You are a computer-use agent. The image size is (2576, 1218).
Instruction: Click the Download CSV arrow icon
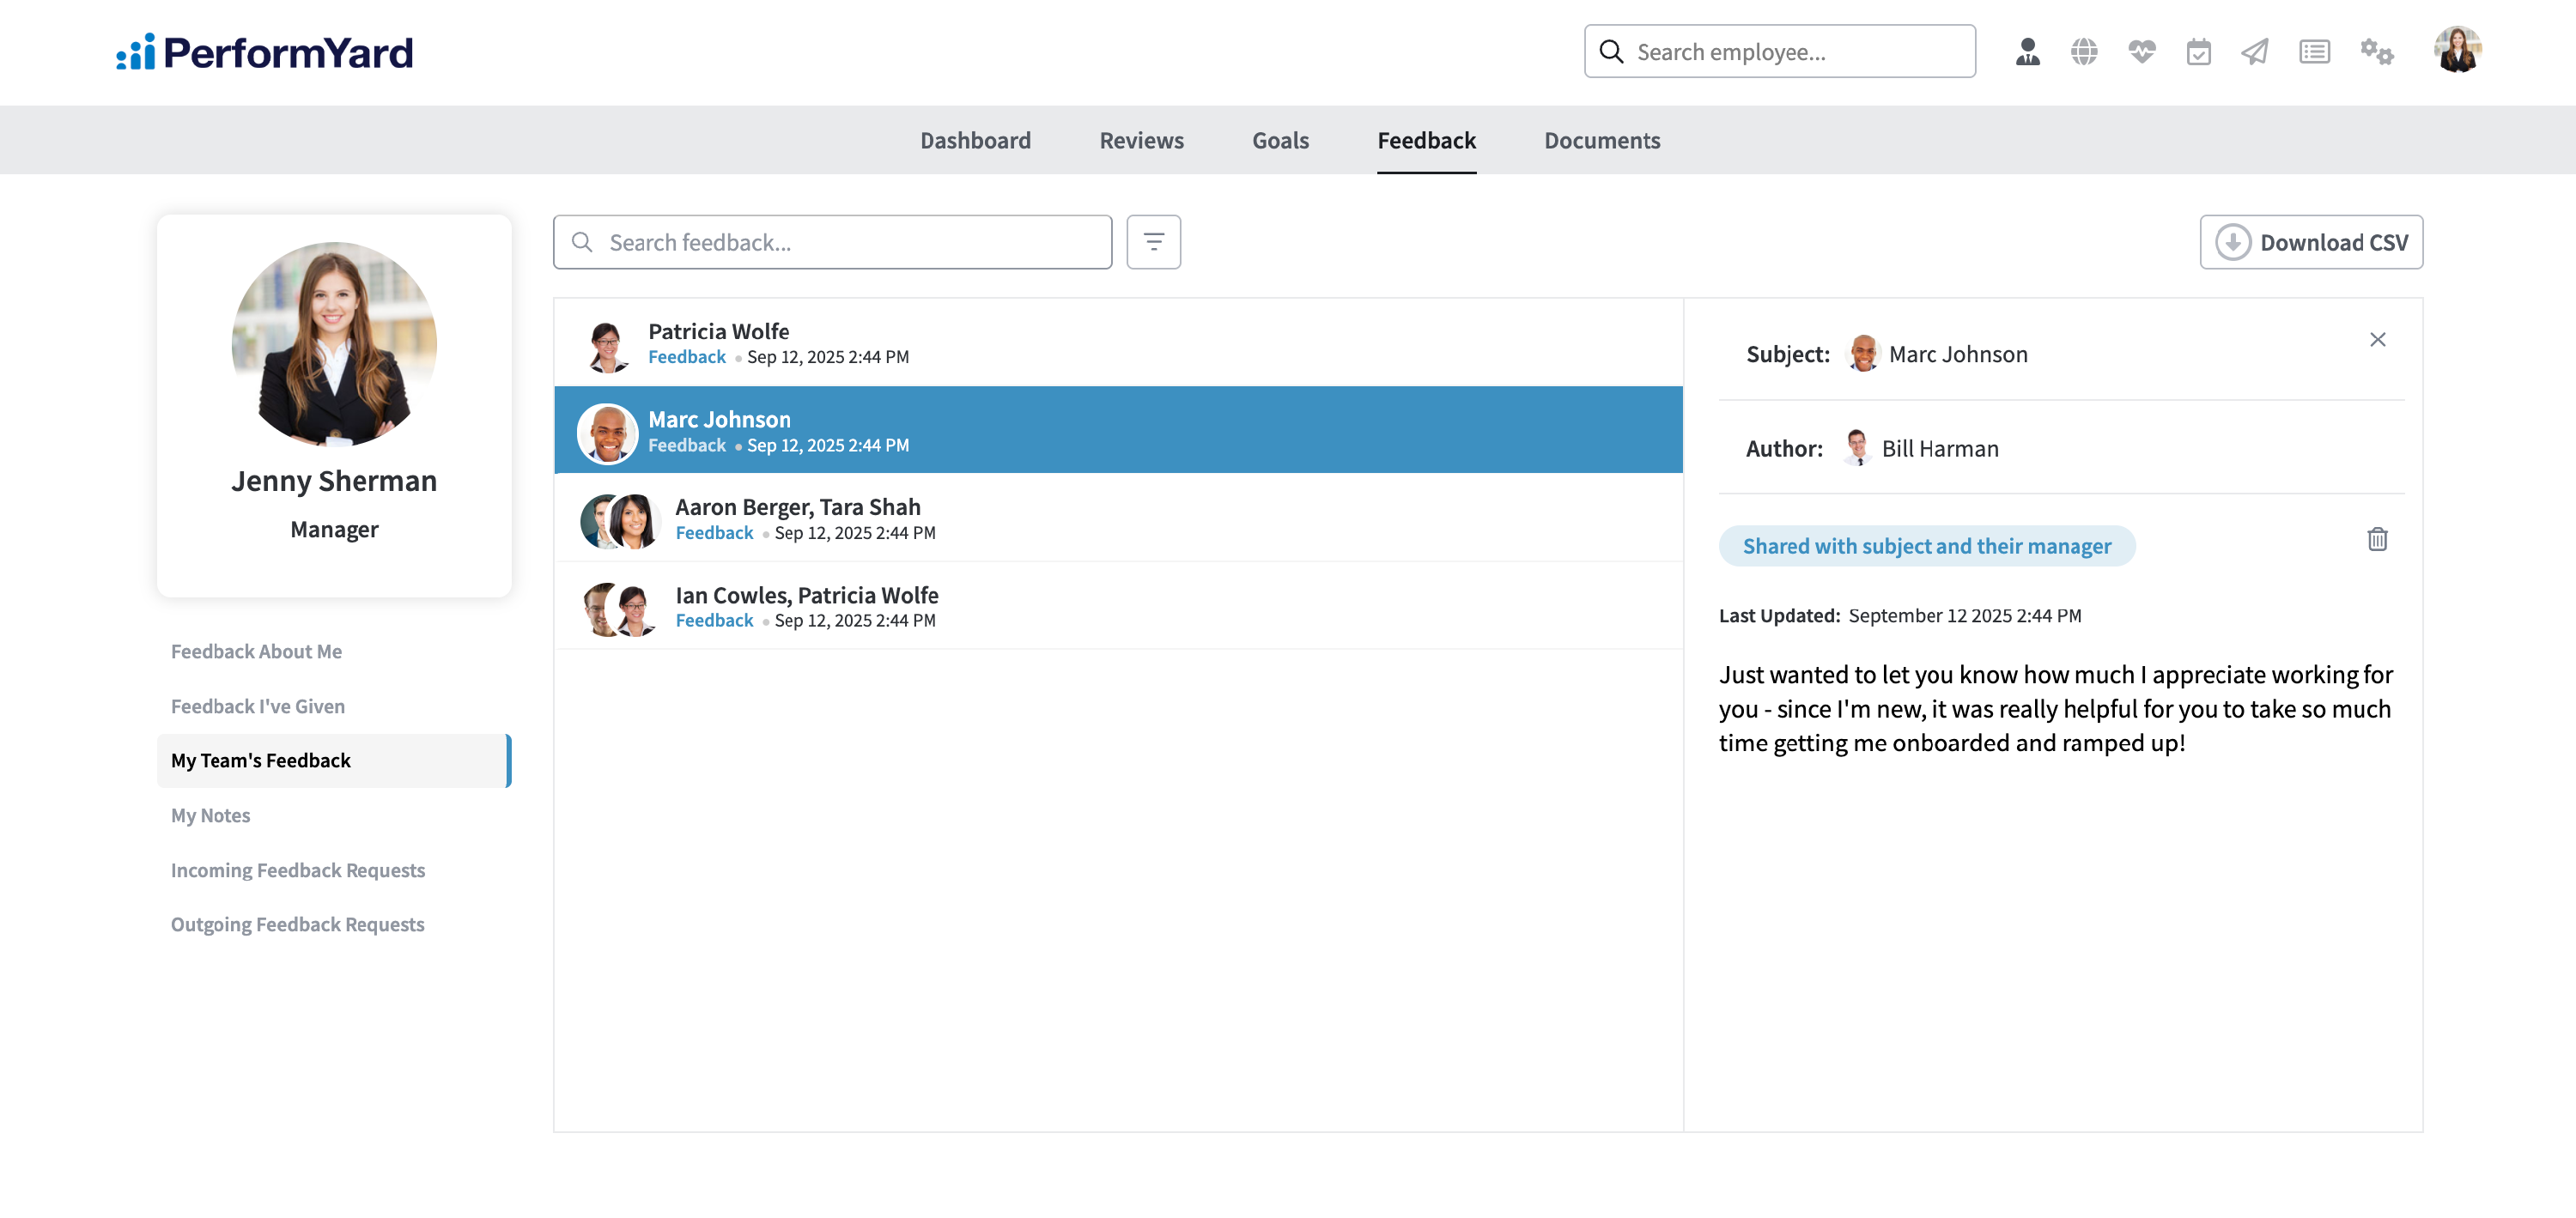click(x=2232, y=242)
